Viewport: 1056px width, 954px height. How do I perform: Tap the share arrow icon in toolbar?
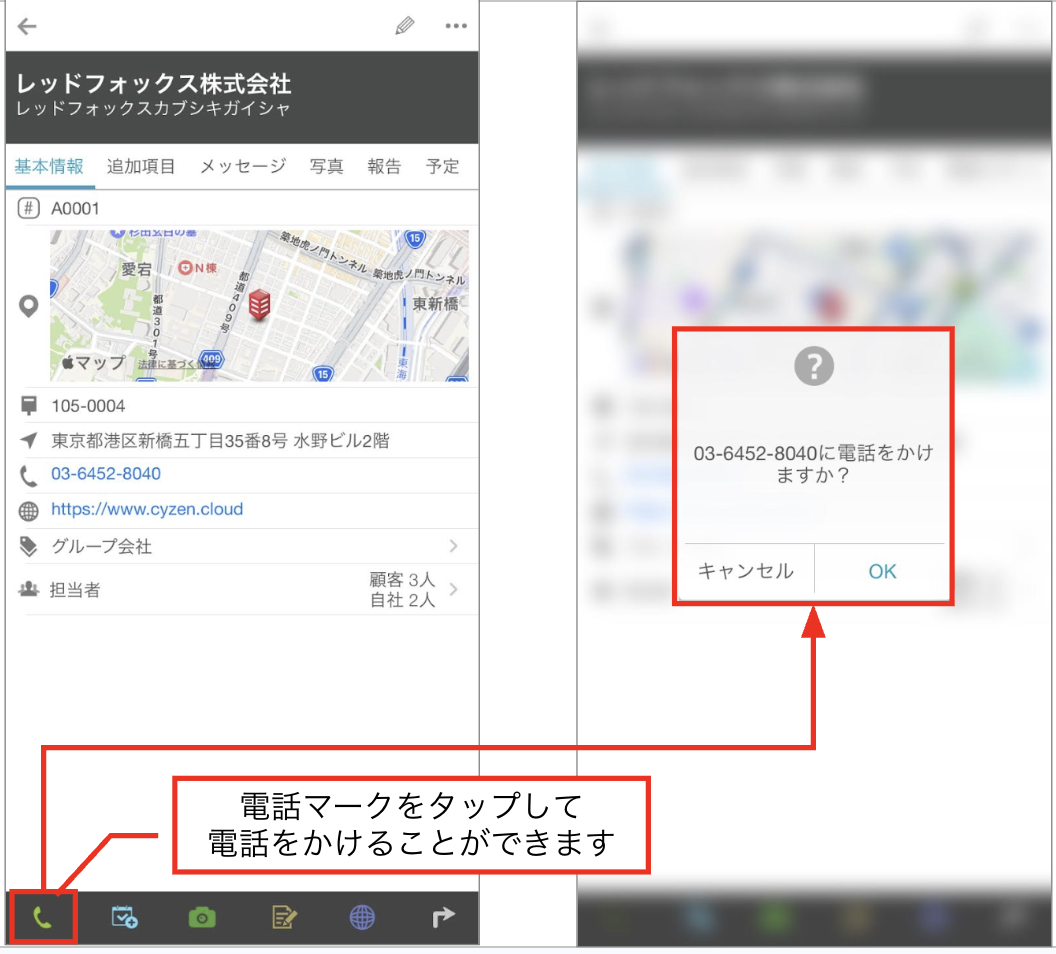tap(443, 917)
